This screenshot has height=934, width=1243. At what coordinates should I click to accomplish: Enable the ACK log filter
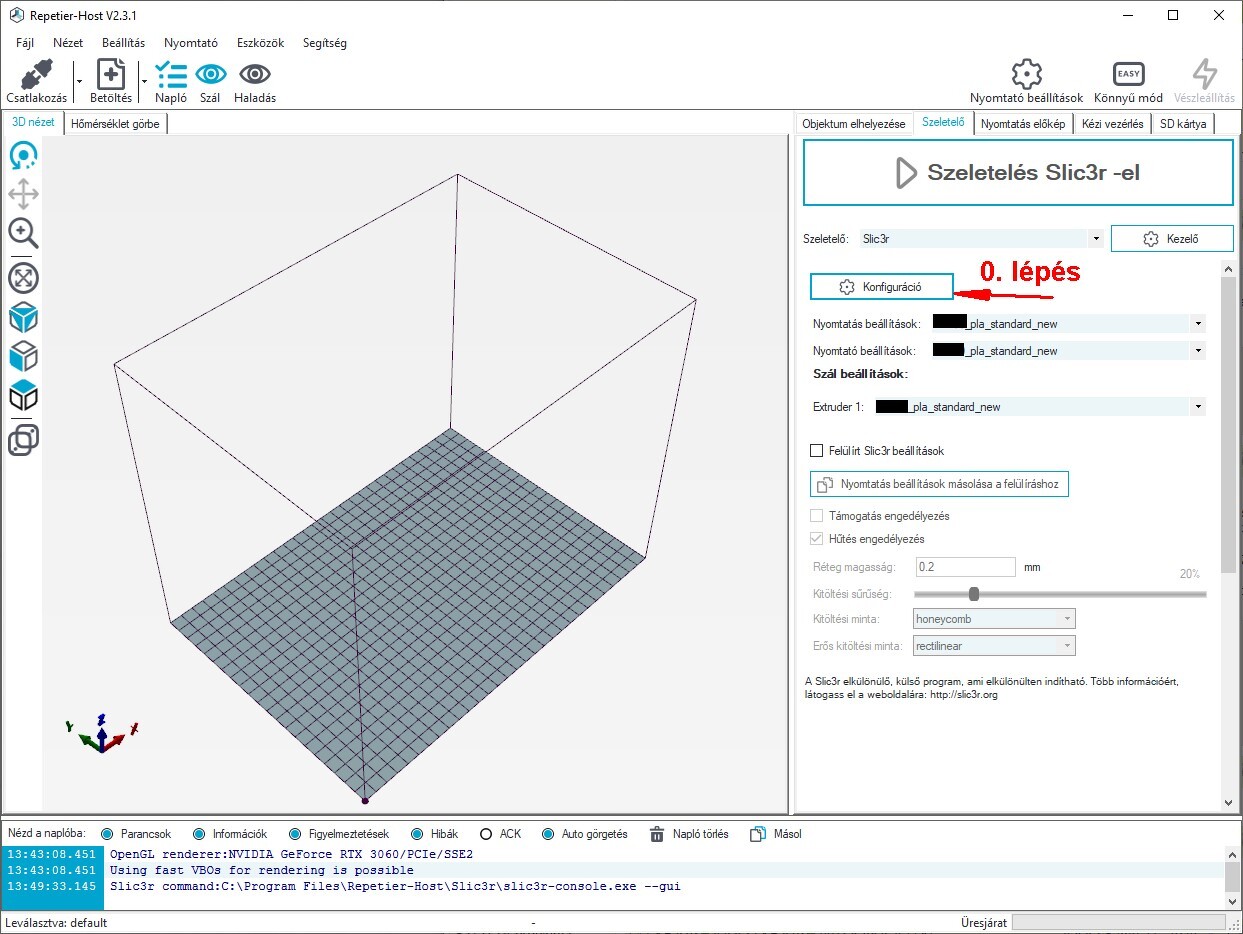pos(486,834)
